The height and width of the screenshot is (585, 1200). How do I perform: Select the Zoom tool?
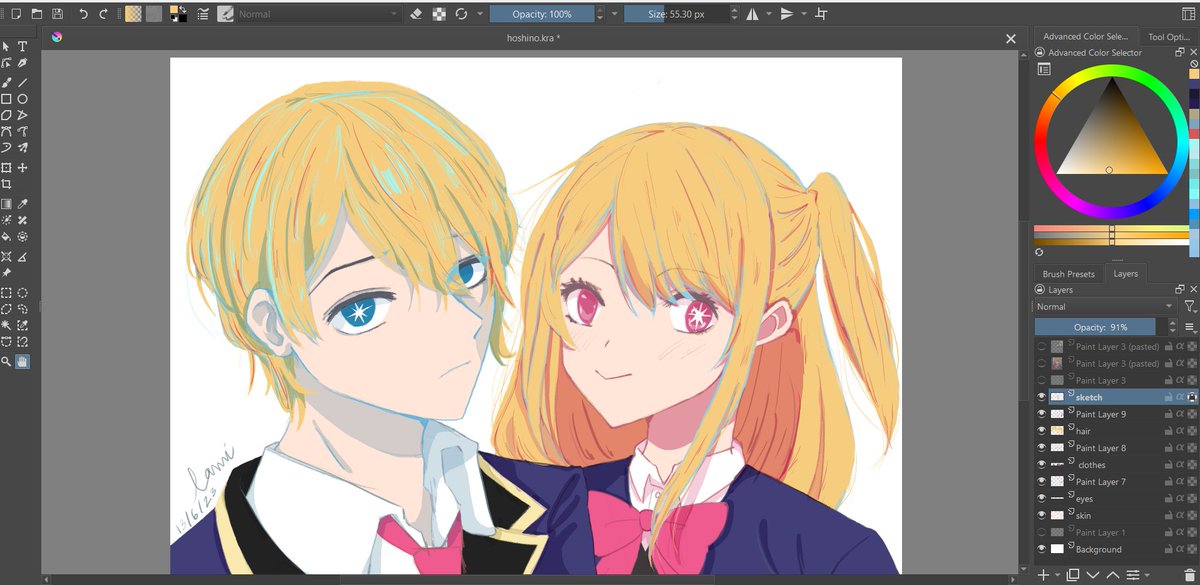(6, 362)
